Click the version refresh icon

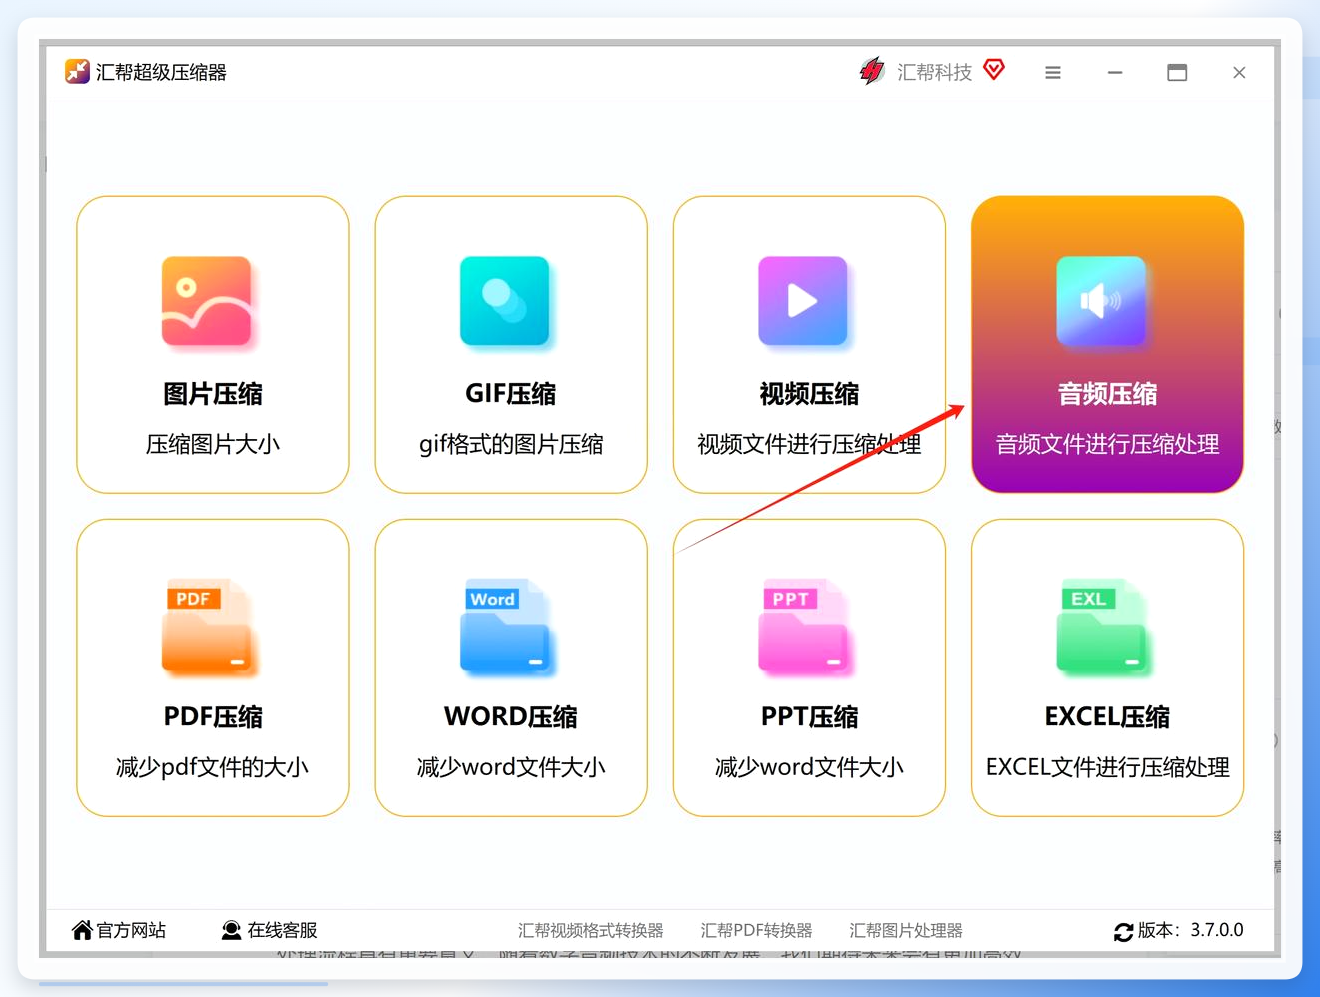pos(1124,932)
